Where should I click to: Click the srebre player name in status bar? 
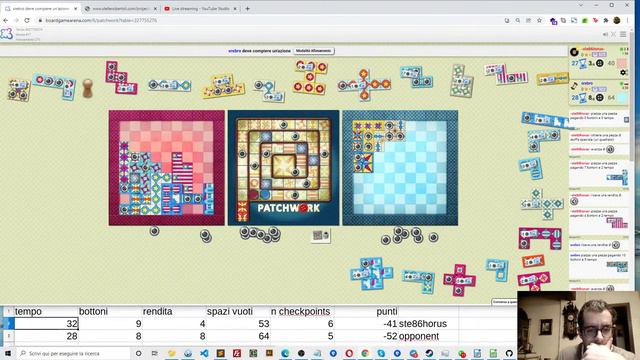(234, 51)
